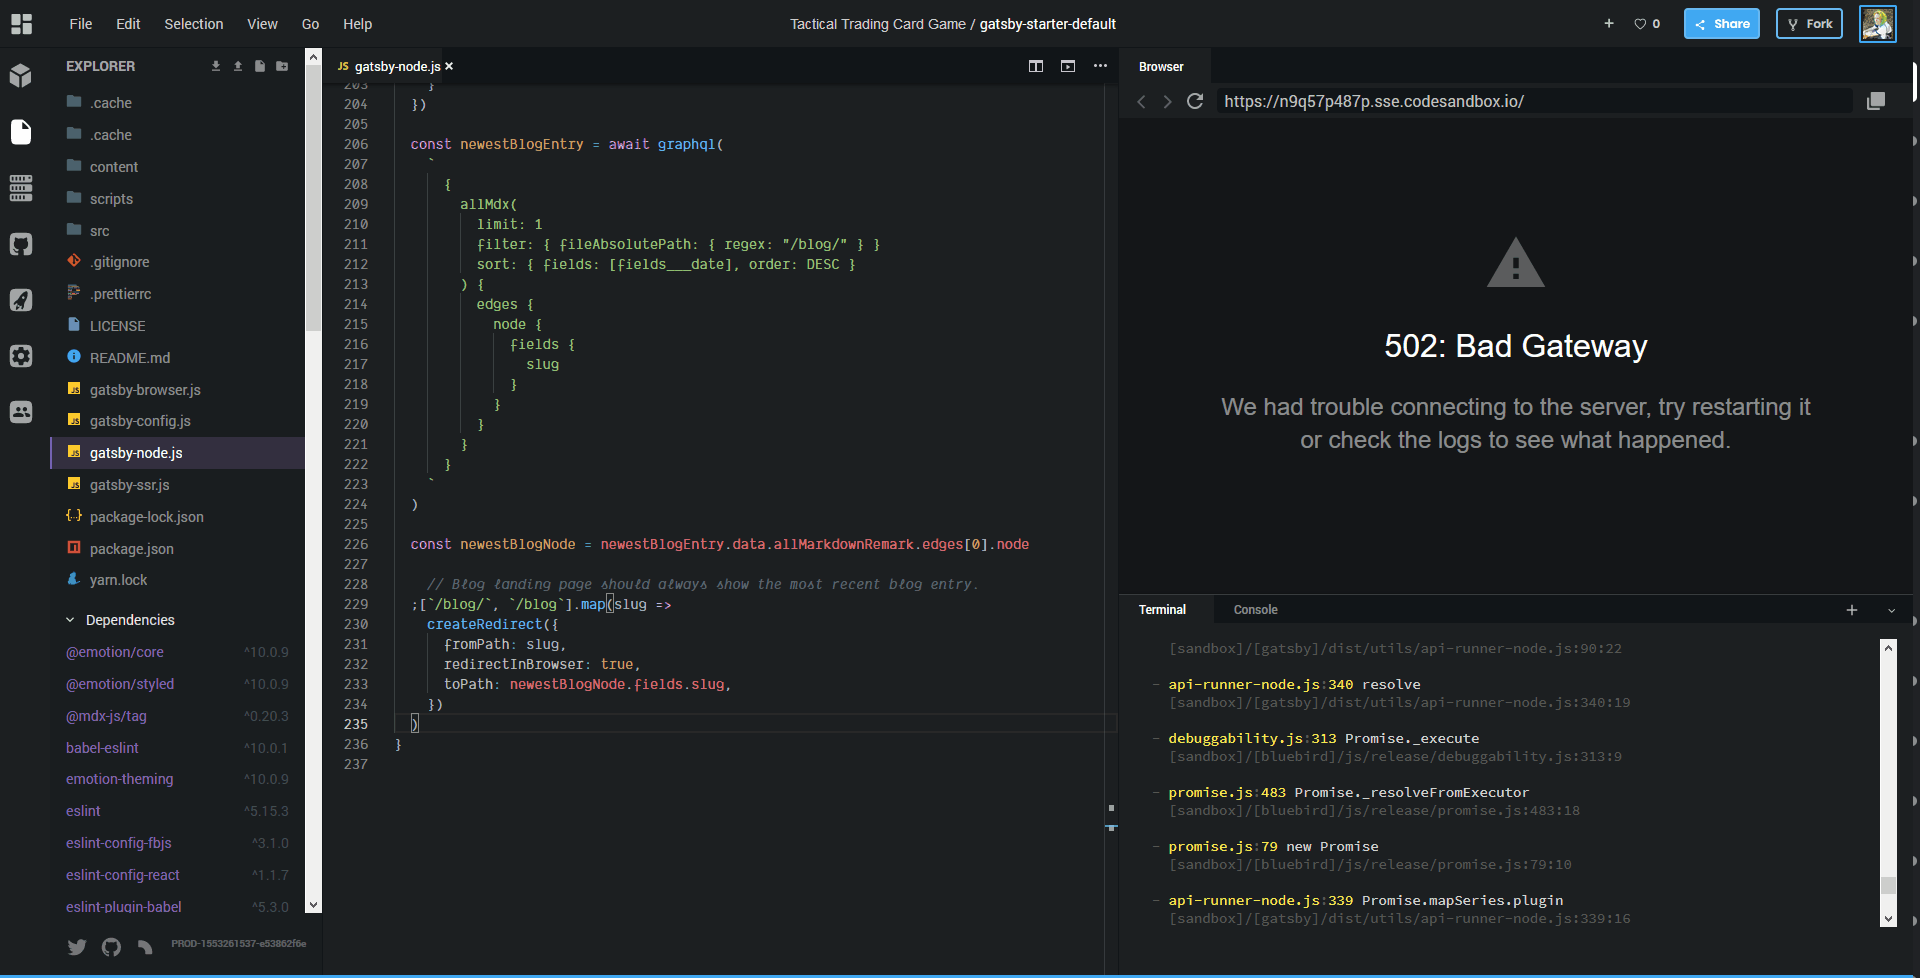Click the New File icon in Explorer
This screenshot has height=978, width=1920.
[260, 66]
